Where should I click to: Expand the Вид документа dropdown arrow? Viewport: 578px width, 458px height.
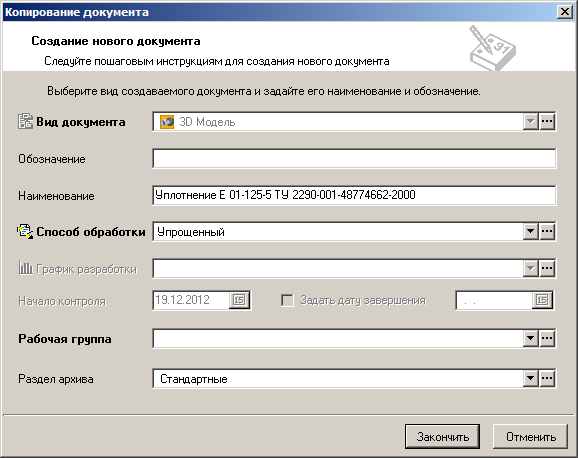pos(530,121)
